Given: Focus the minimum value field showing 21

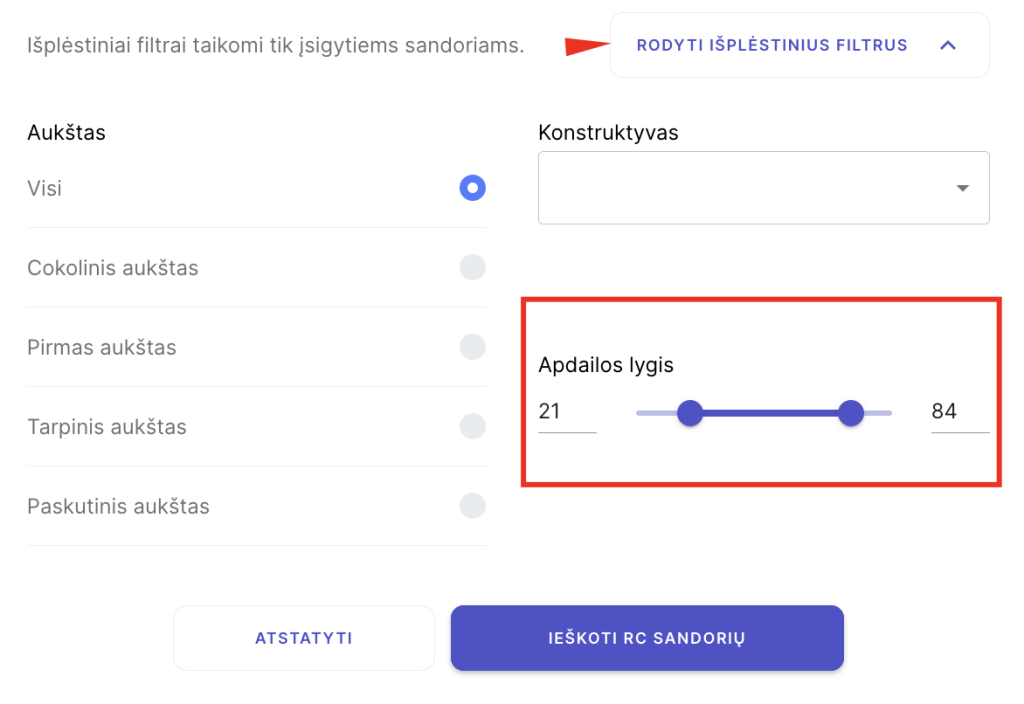Looking at the screenshot, I should (566, 412).
